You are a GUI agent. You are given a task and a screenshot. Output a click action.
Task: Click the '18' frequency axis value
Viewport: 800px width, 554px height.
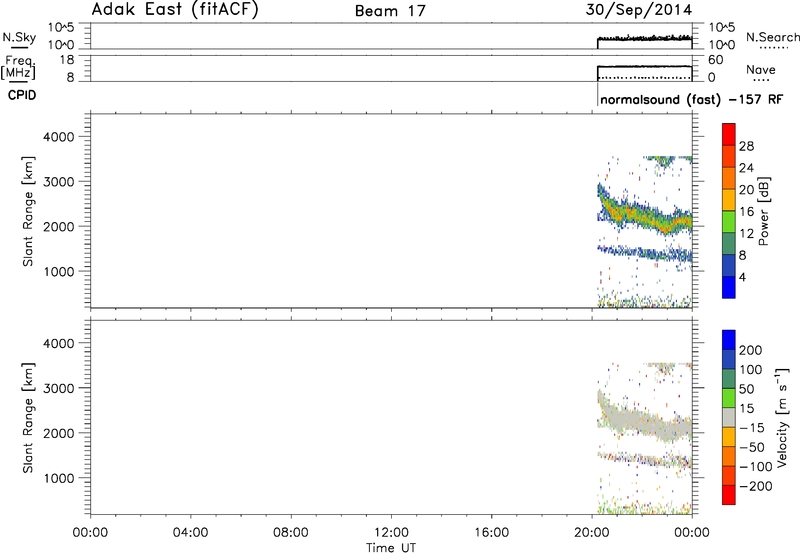tap(67, 60)
